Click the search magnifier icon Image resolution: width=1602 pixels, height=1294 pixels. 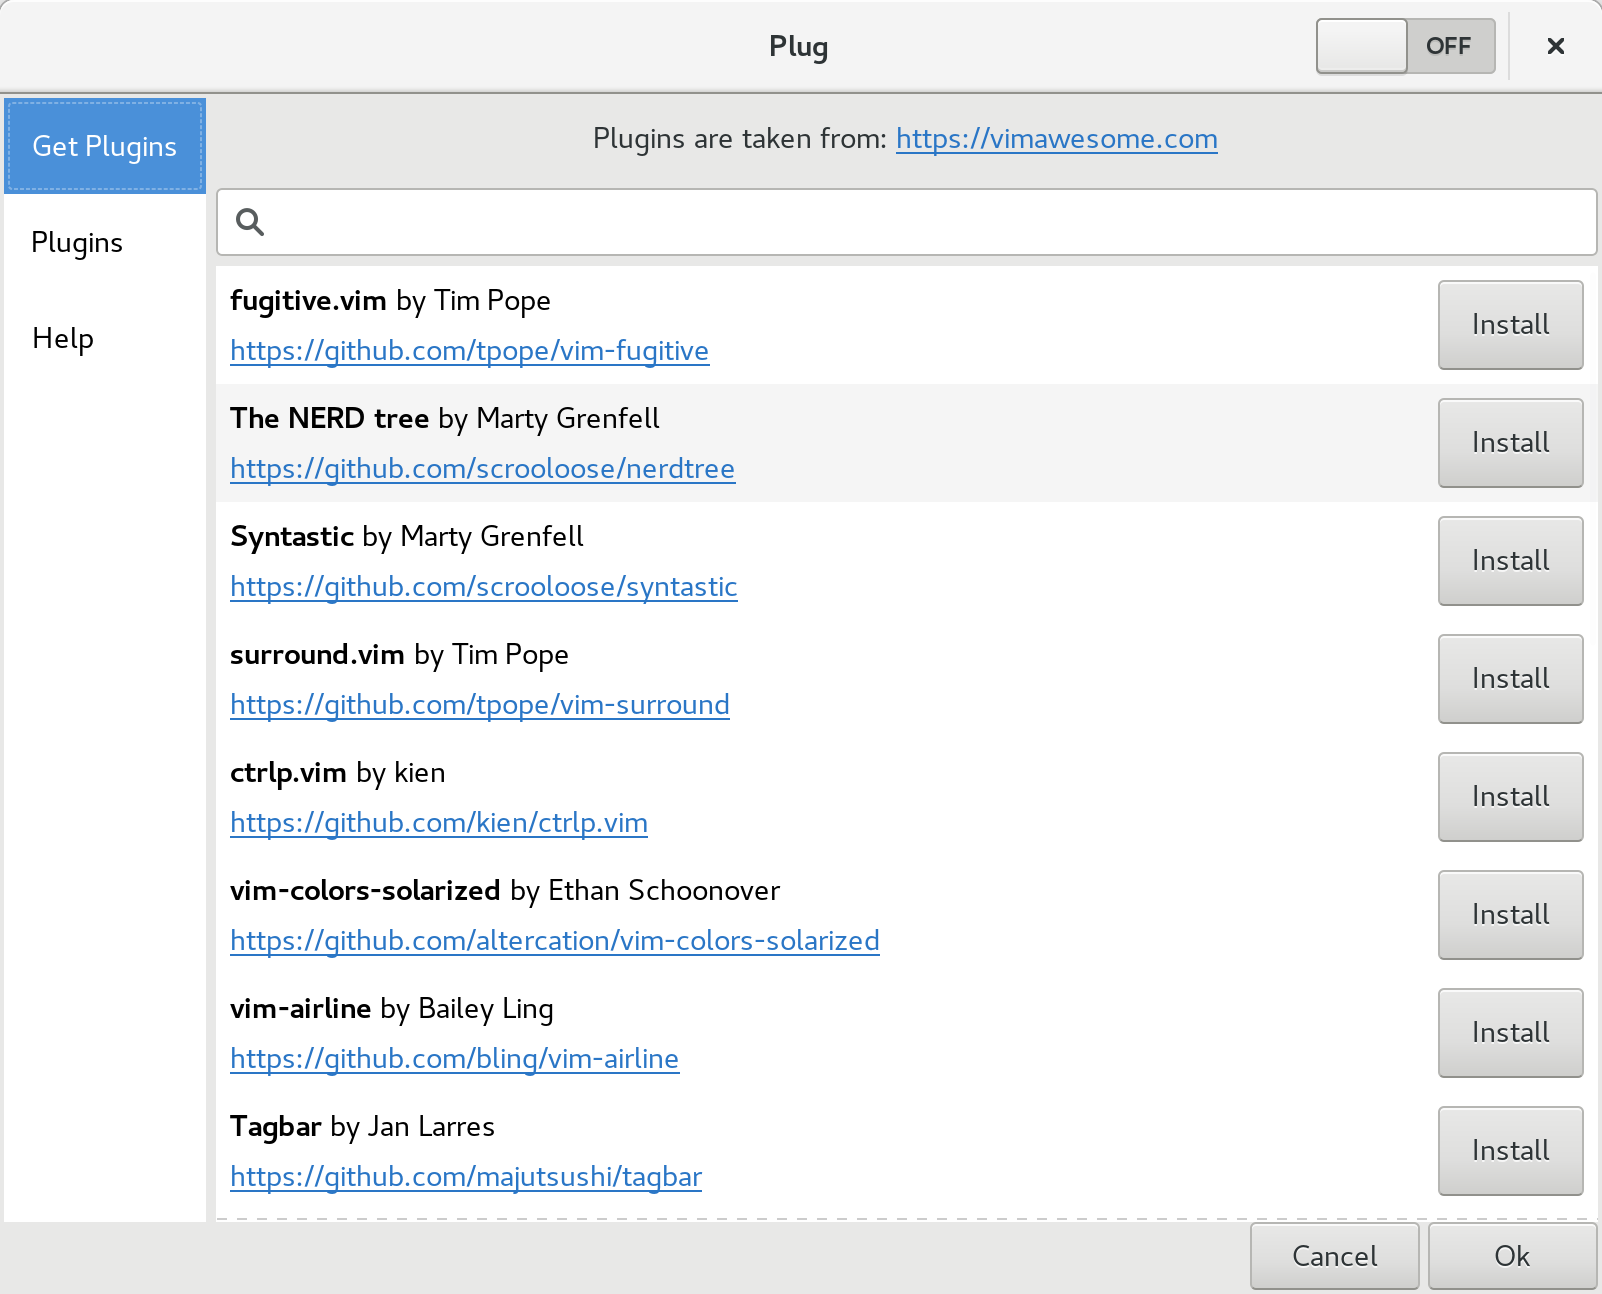[250, 222]
